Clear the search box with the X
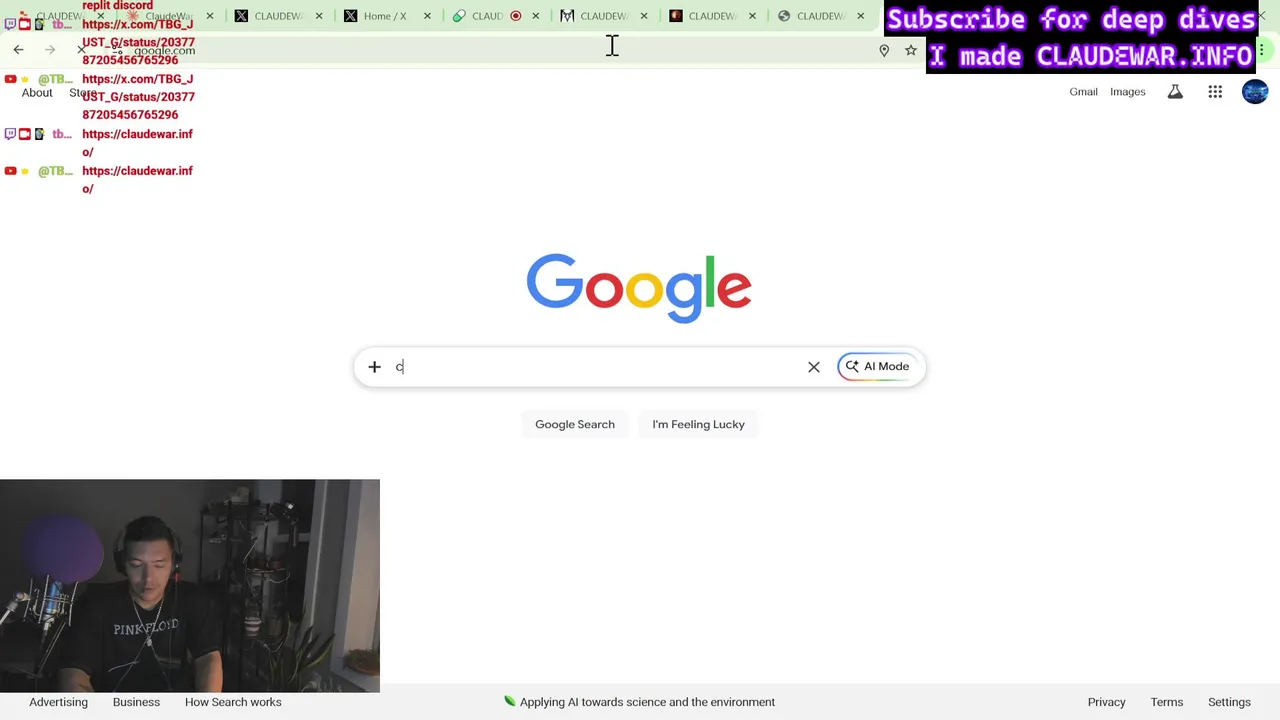The width and height of the screenshot is (1280, 720). pos(814,367)
